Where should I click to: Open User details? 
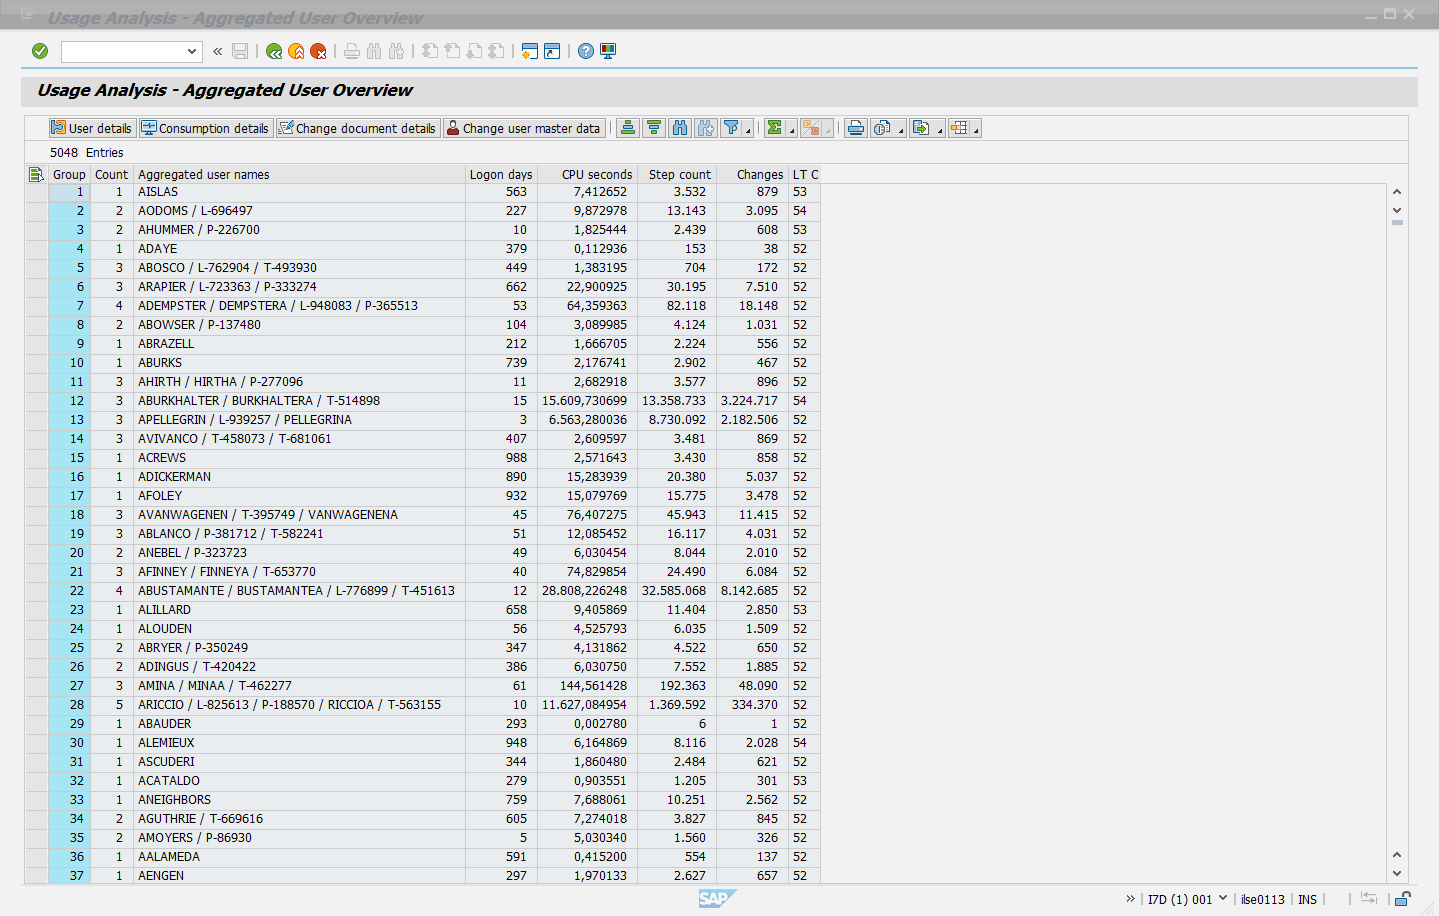pyautogui.click(x=92, y=128)
